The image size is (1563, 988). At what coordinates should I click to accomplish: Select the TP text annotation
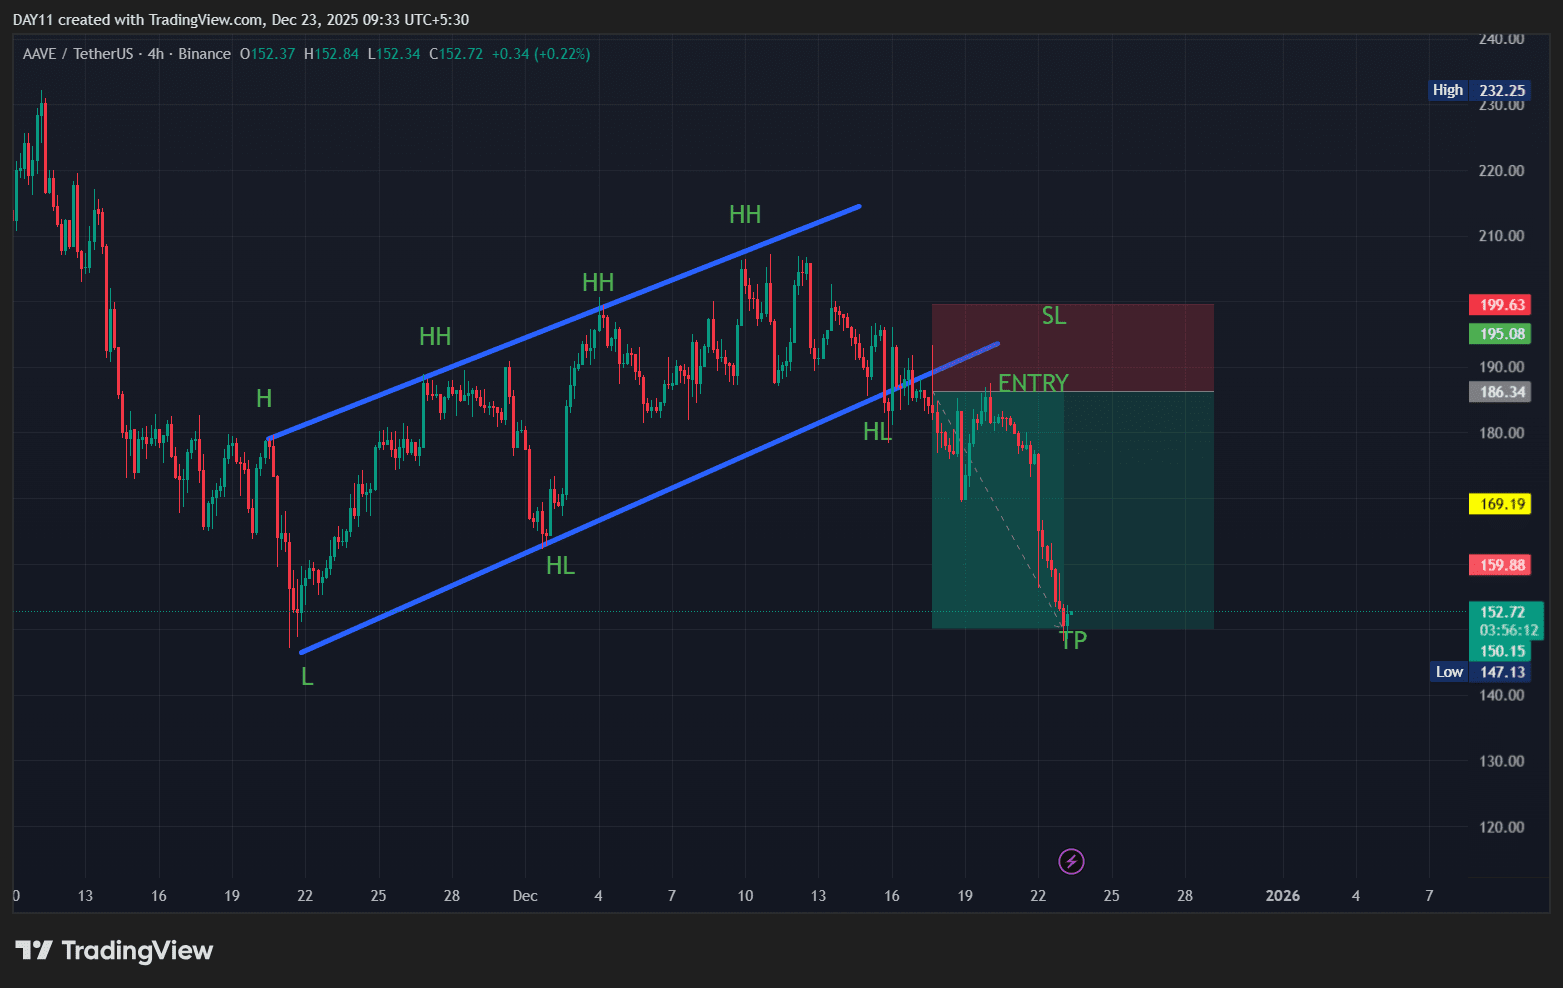[1073, 640]
